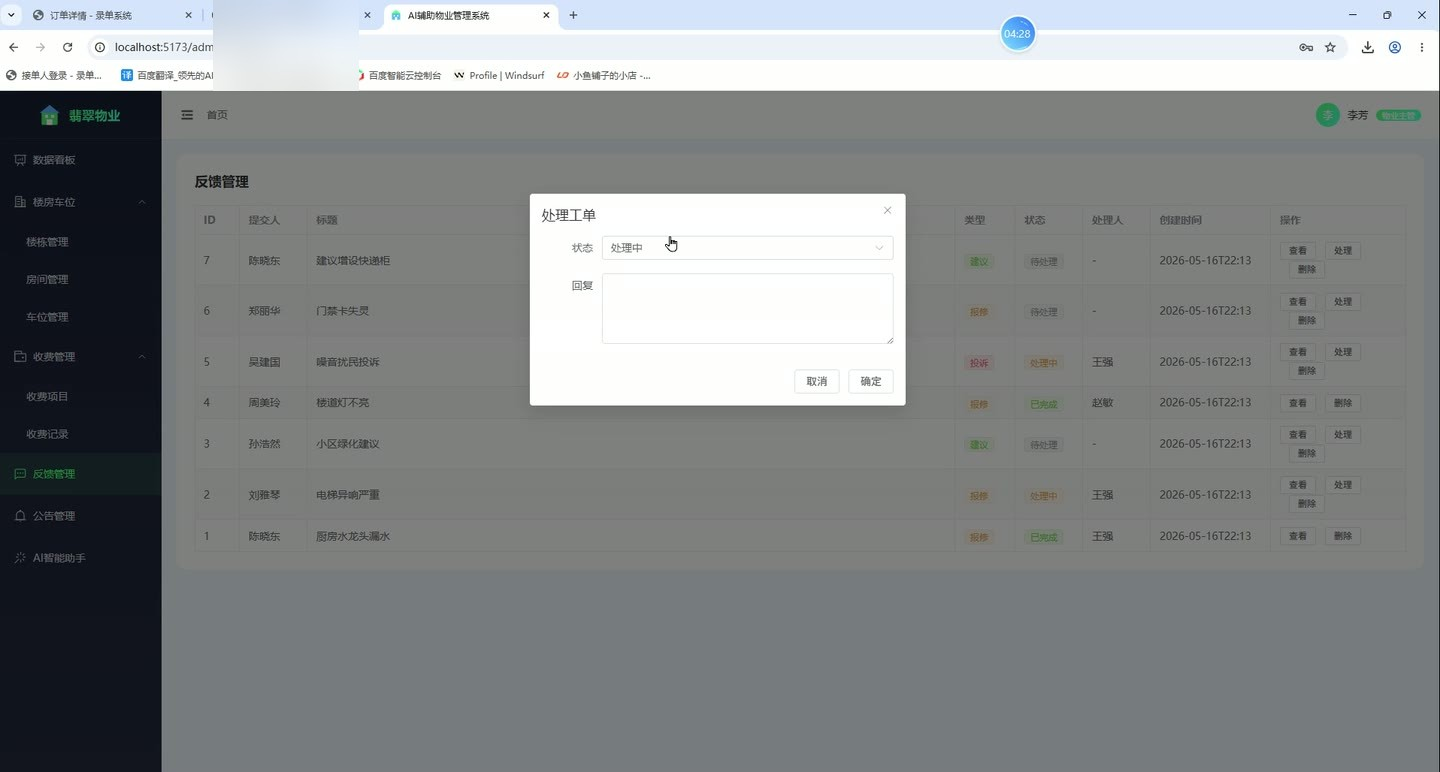Click 处理 for row 门禁卡失灵

point(1343,302)
